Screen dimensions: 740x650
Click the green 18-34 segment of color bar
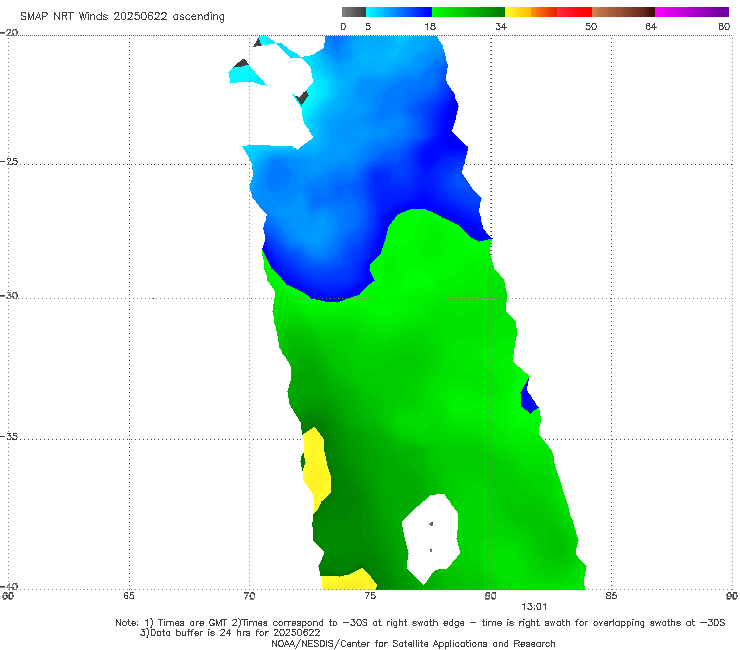(468, 12)
